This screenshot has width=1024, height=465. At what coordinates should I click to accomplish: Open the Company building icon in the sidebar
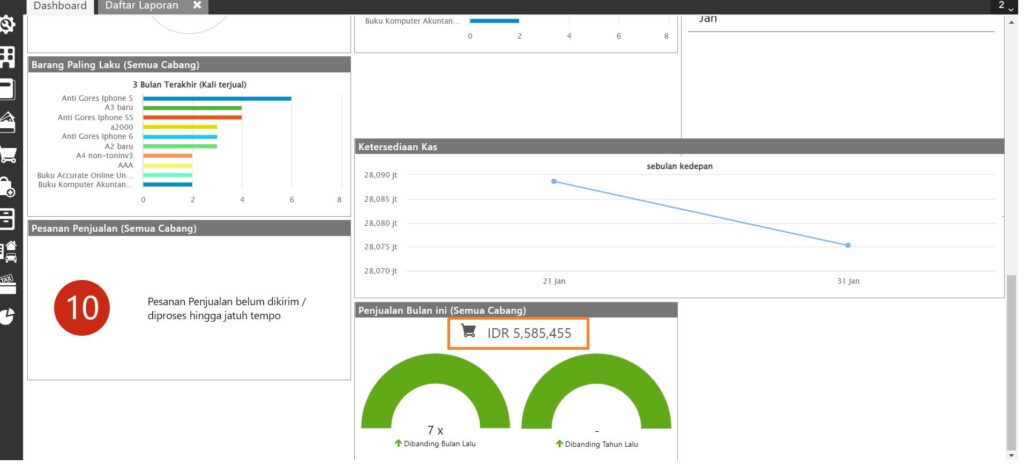[8, 56]
